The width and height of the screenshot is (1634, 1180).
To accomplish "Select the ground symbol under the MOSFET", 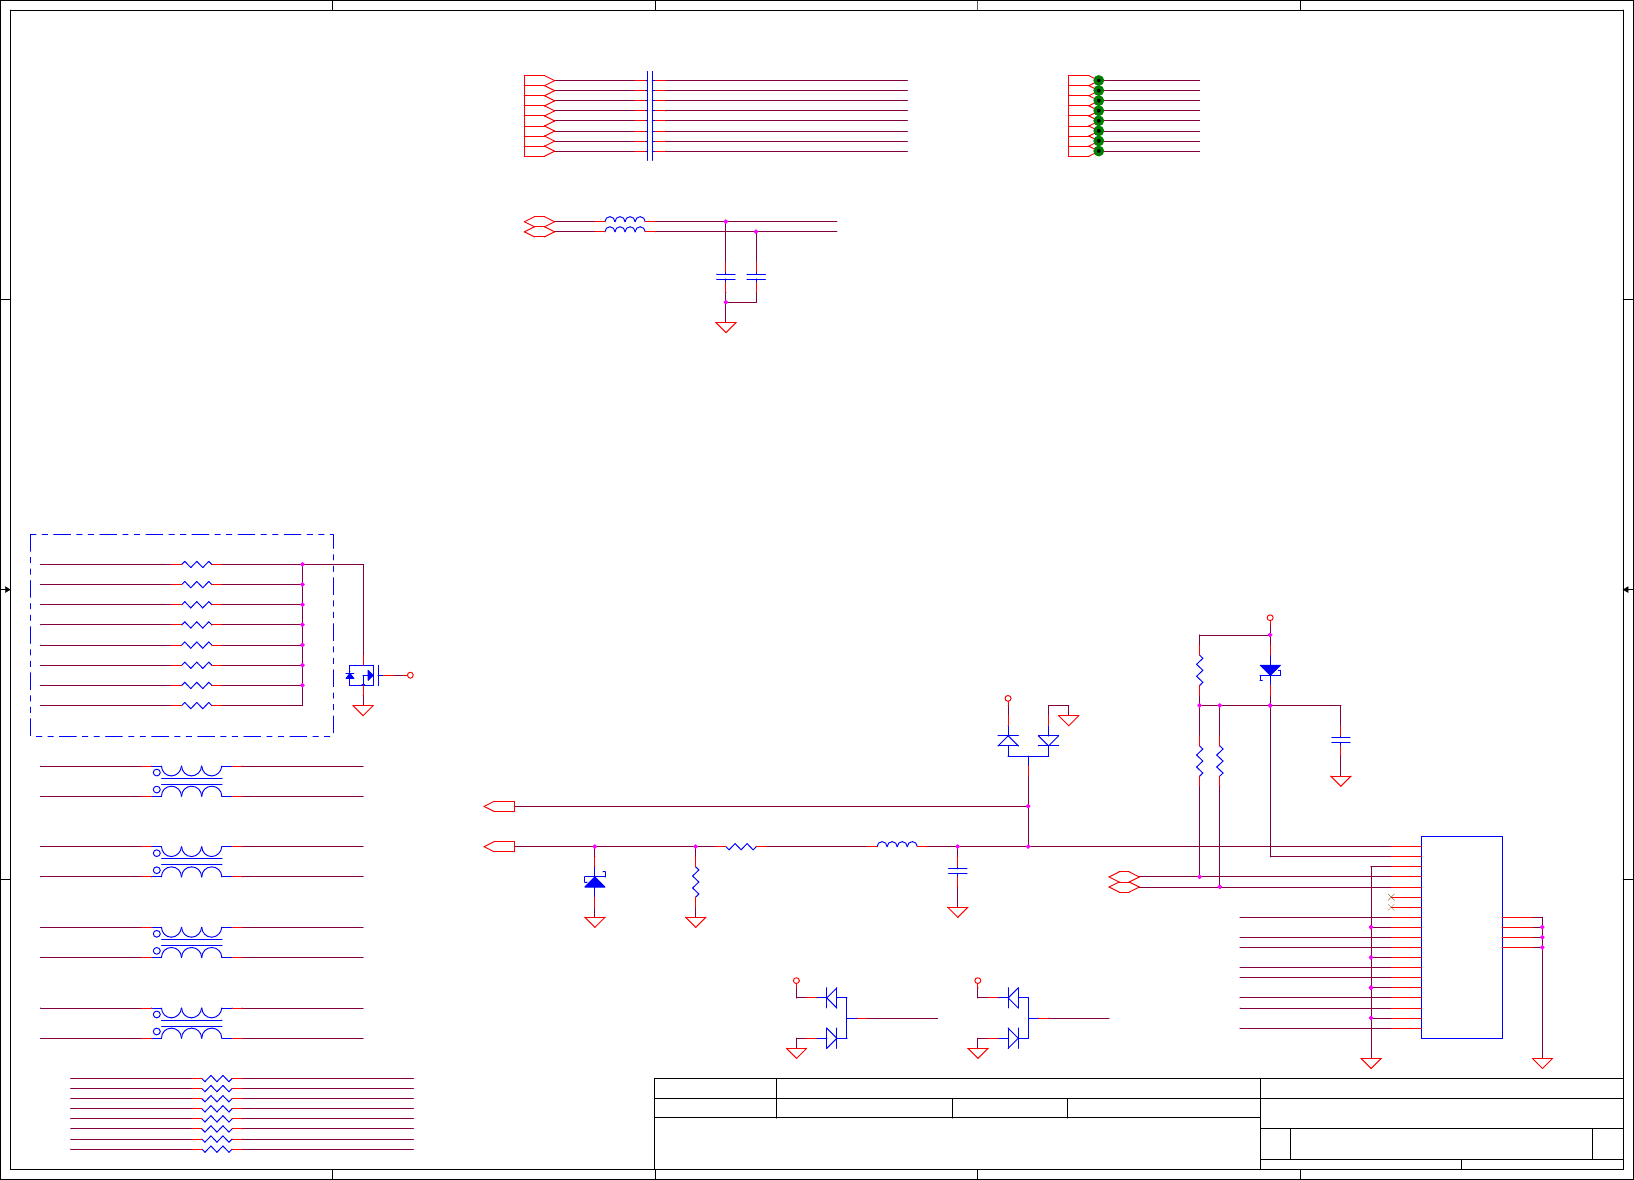I will pyautogui.click(x=363, y=710).
